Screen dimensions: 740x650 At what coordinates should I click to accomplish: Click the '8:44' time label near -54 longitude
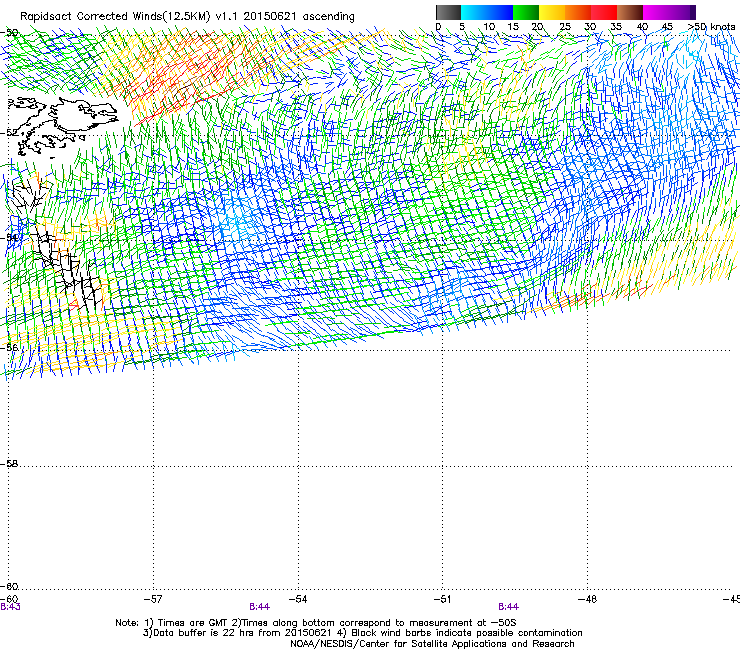(260, 607)
